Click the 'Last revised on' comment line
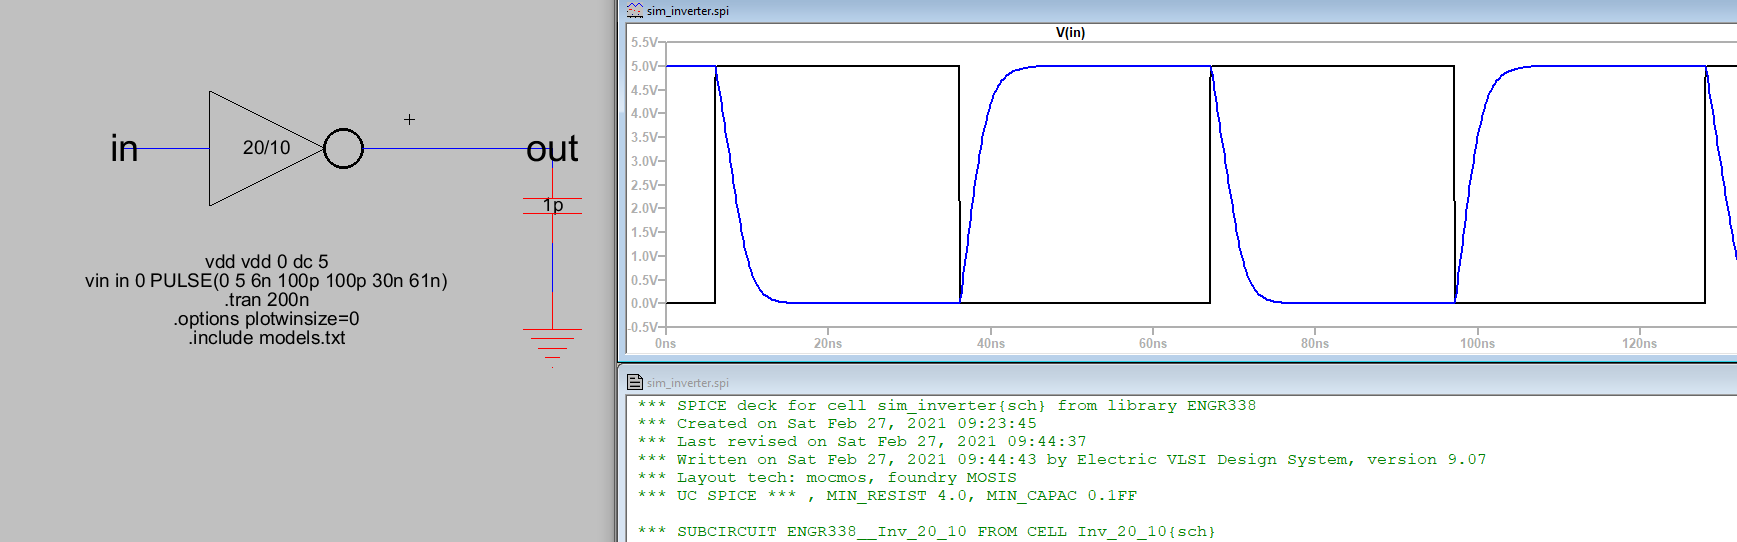The image size is (1737, 542). (862, 442)
